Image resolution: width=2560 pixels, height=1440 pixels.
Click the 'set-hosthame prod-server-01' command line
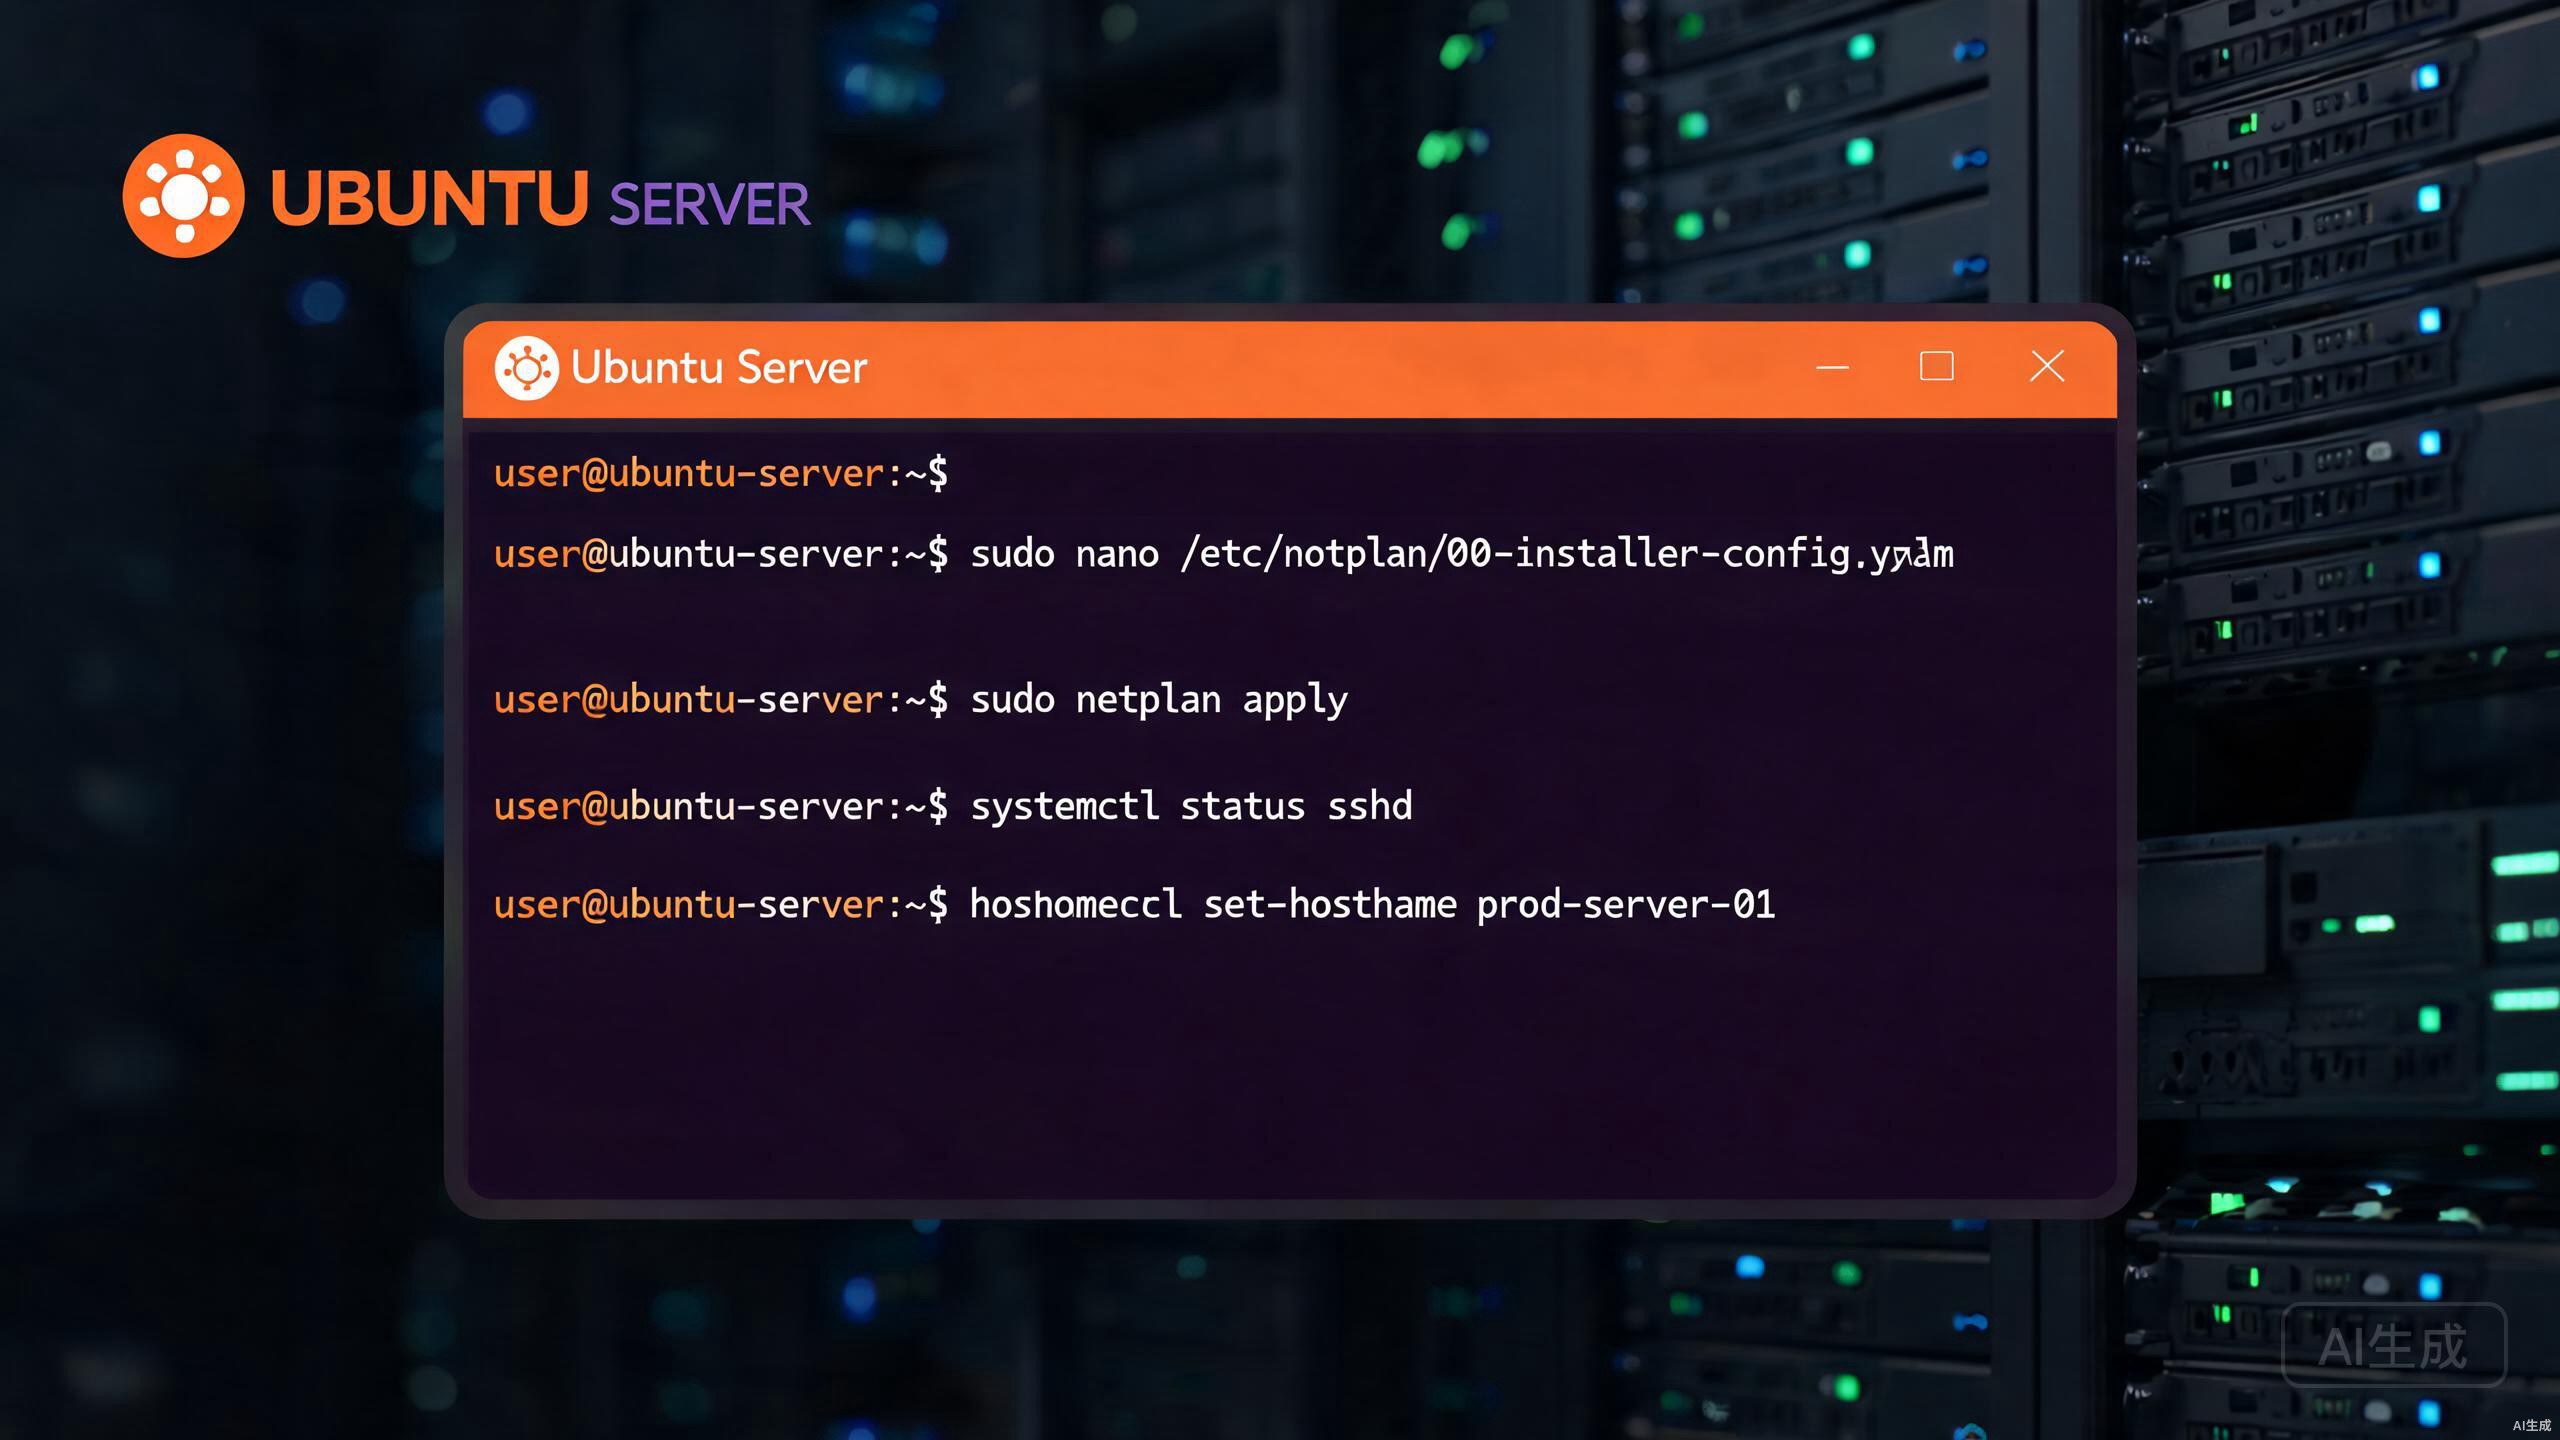coord(1135,905)
